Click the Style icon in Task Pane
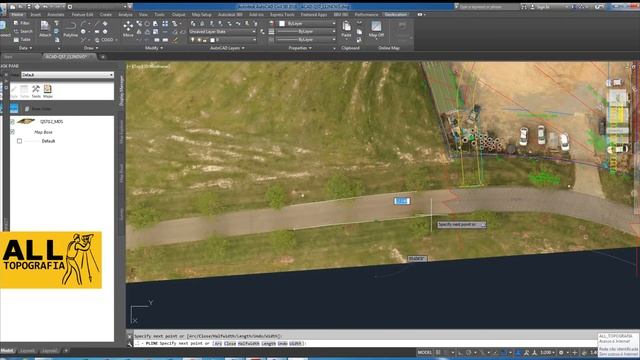The width and height of the screenshot is (640, 360). 14,91
